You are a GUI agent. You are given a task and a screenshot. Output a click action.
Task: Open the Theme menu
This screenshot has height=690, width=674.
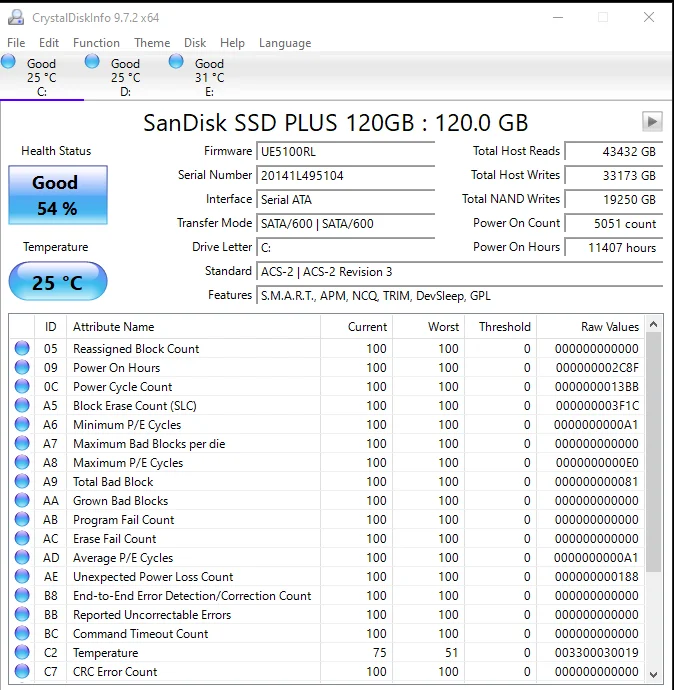pyautogui.click(x=152, y=43)
